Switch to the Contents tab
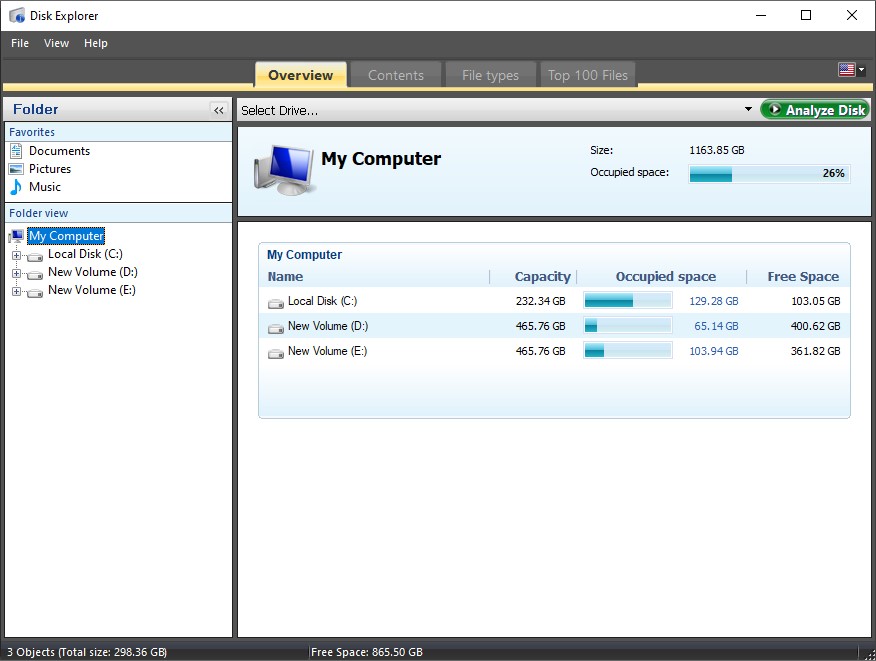The width and height of the screenshot is (876, 661). click(x=395, y=74)
